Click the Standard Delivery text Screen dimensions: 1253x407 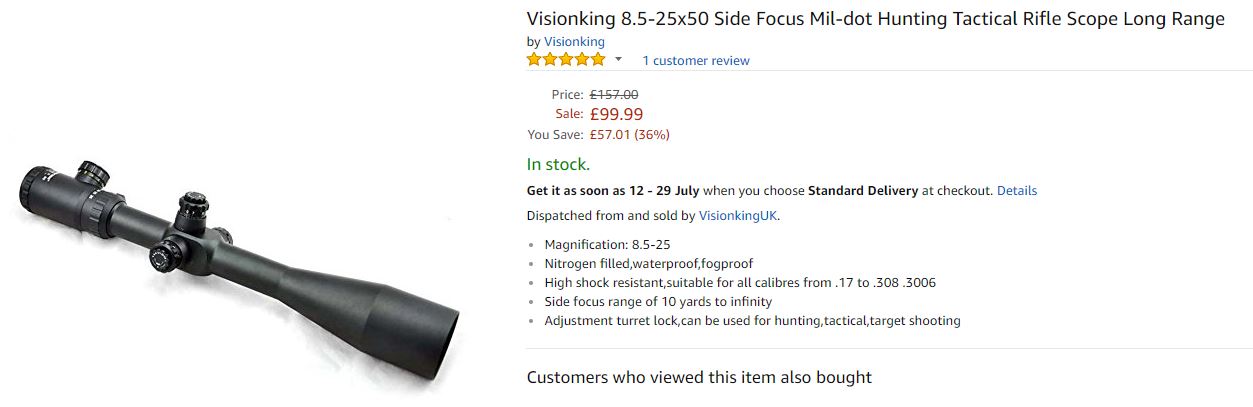[862, 191]
